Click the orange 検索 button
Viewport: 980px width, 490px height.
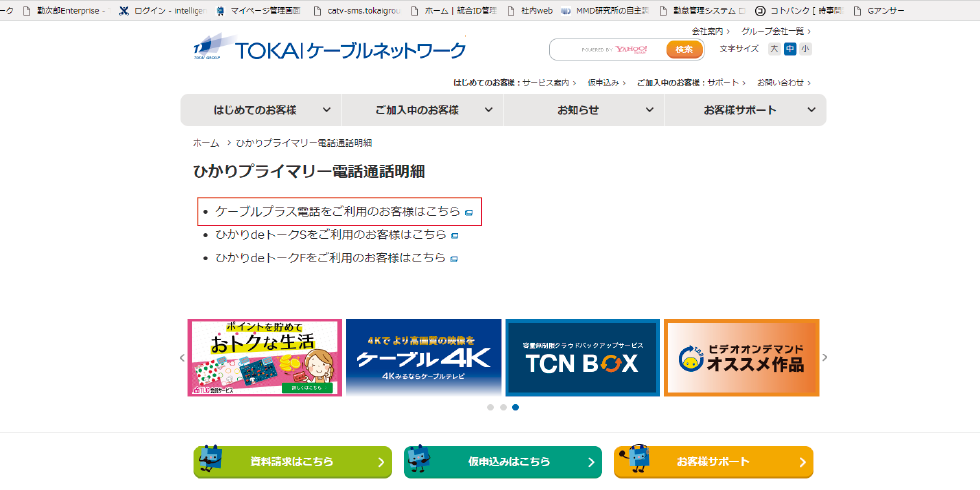point(684,49)
